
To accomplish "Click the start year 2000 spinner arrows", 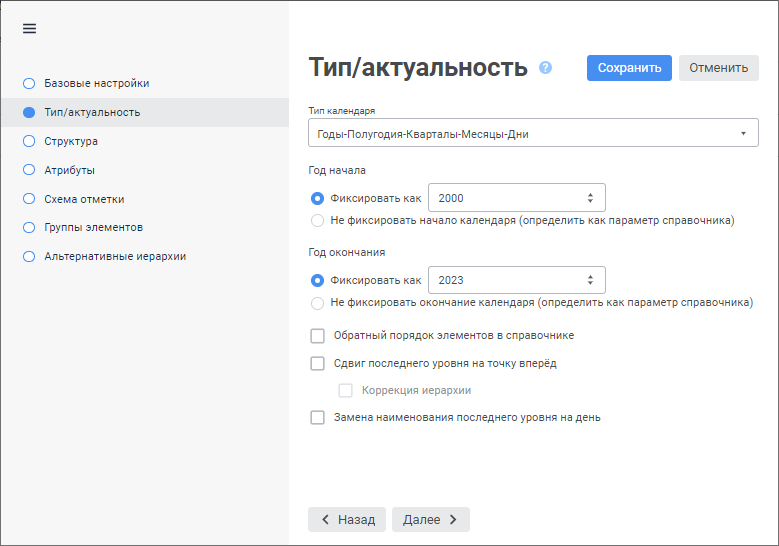I will [590, 198].
